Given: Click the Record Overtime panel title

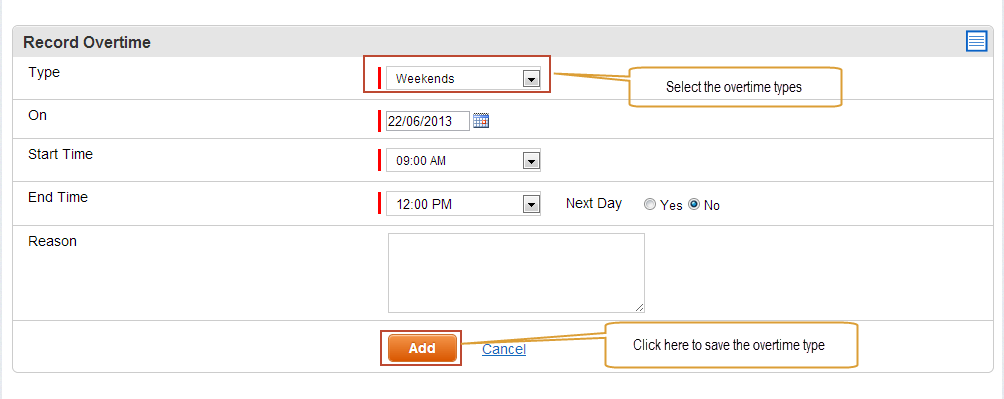Looking at the screenshot, I should [87, 43].
